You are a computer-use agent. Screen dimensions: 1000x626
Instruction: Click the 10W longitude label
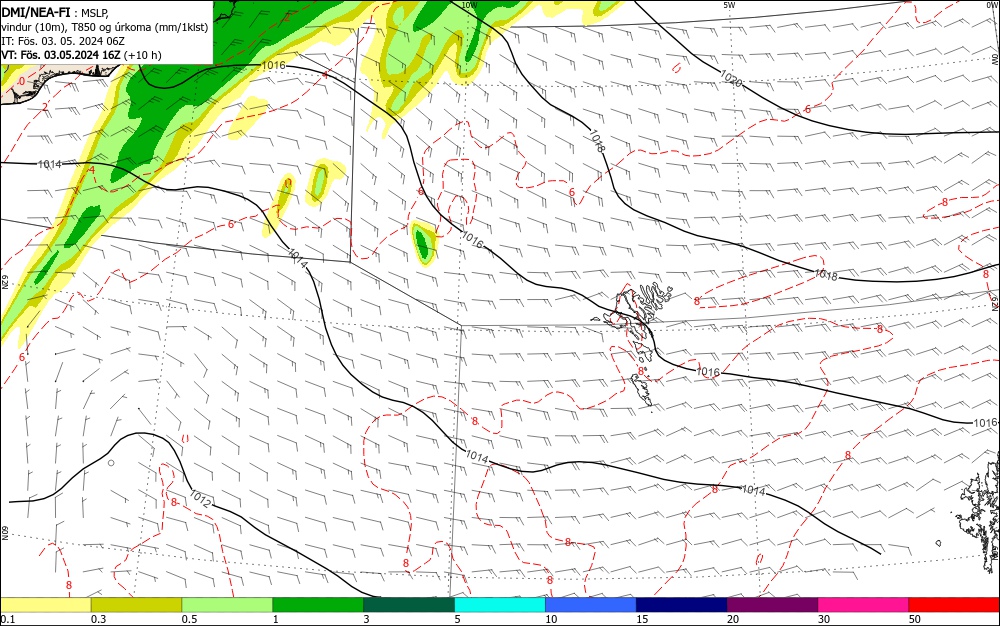(x=469, y=5)
